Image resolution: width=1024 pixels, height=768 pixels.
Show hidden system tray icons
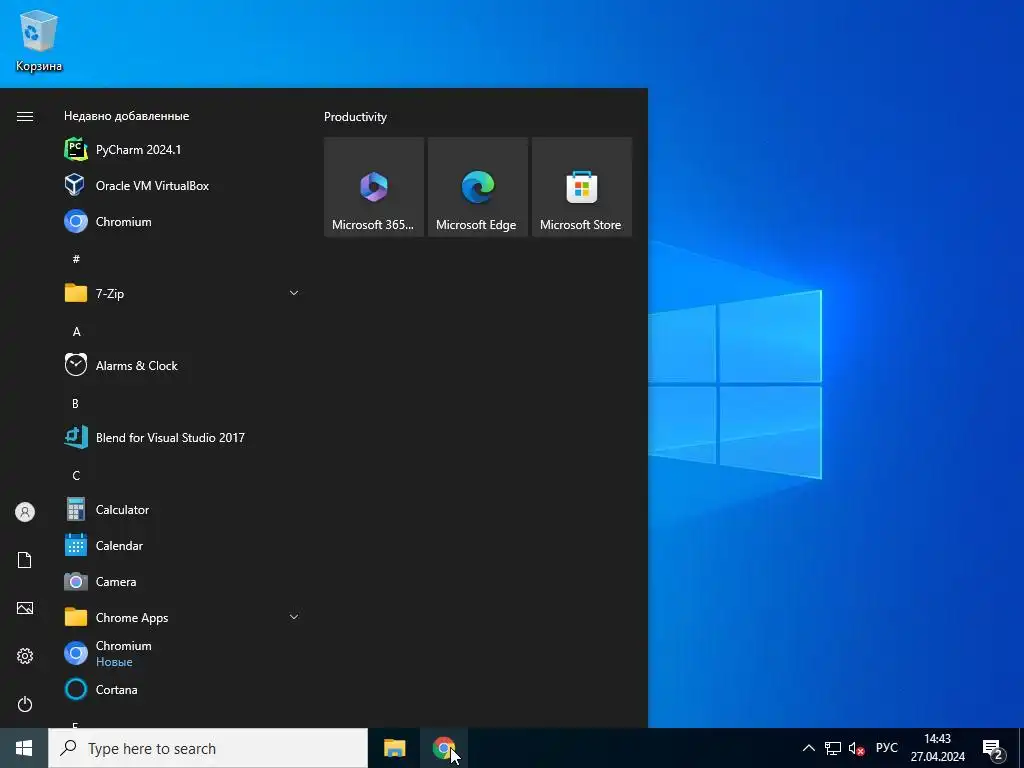[808, 748]
